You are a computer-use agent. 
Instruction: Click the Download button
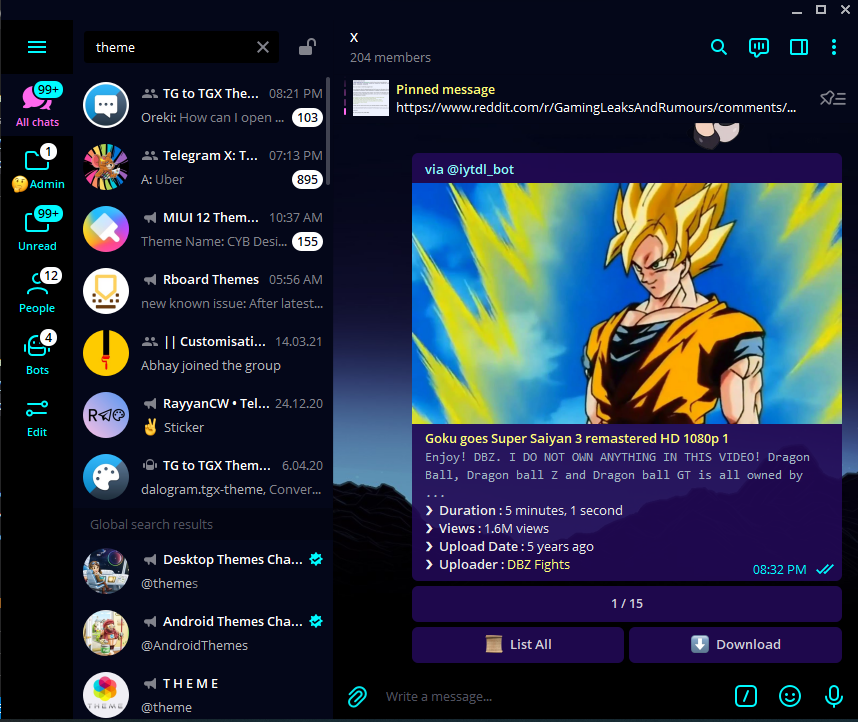pyautogui.click(x=735, y=645)
